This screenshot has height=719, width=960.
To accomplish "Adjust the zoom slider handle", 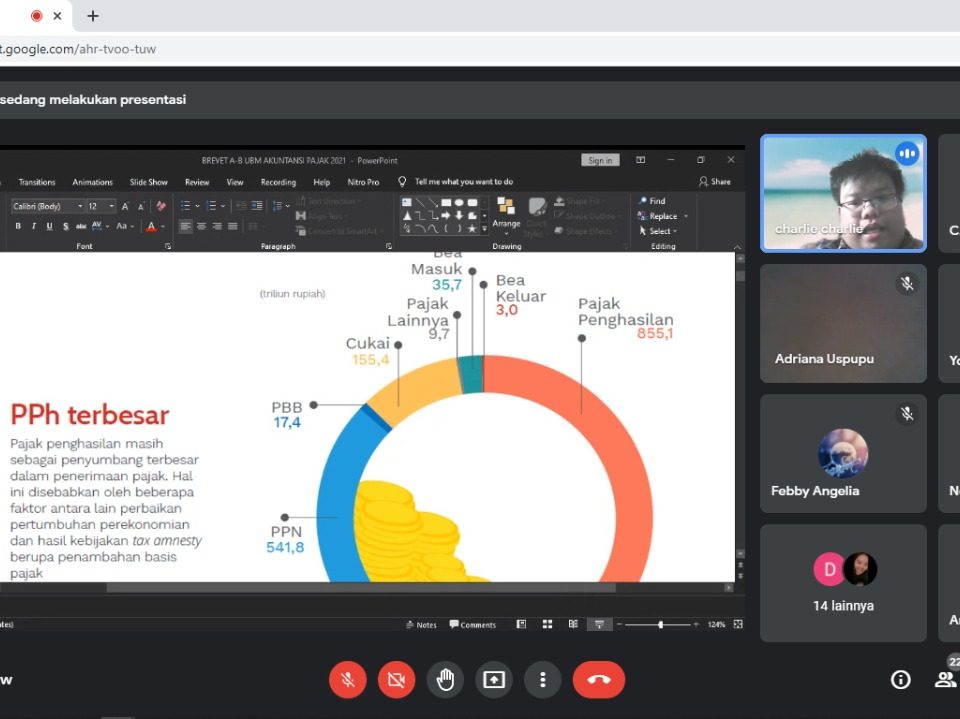I will pos(661,625).
